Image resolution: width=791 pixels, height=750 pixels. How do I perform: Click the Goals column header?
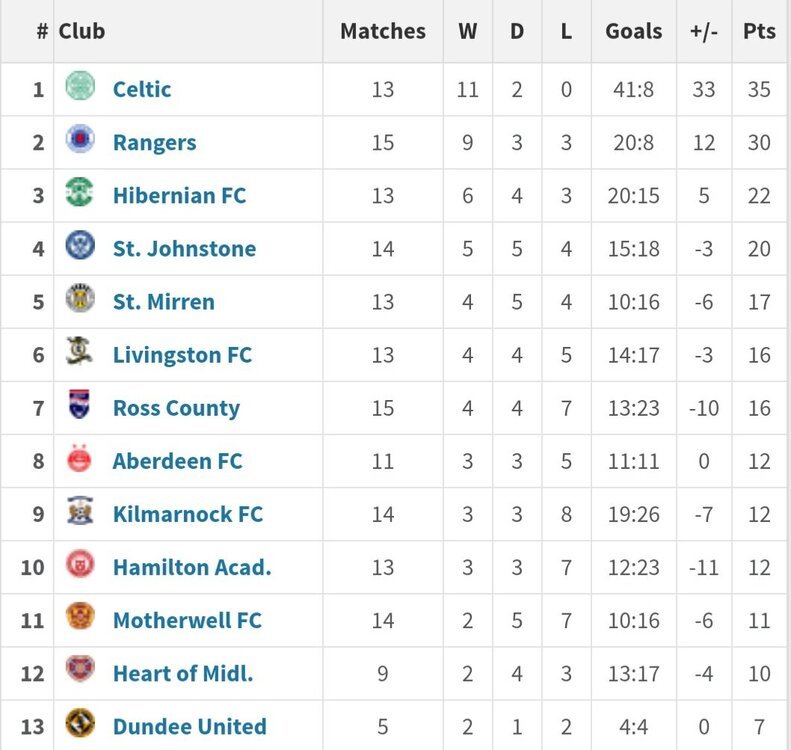[x=634, y=31]
